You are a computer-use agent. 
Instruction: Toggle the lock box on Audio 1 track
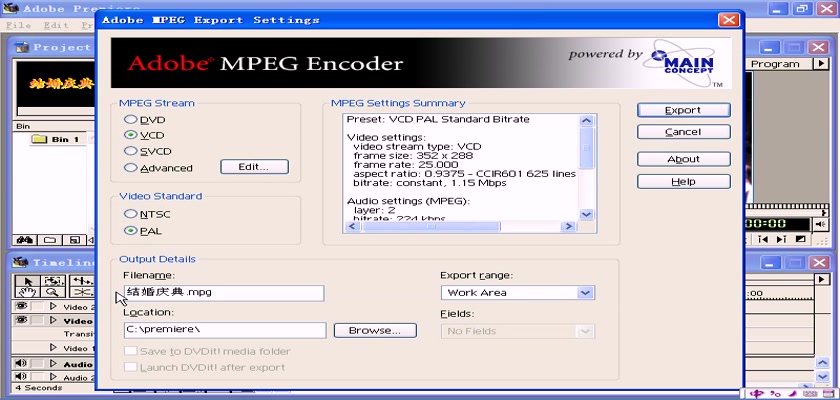(37, 364)
